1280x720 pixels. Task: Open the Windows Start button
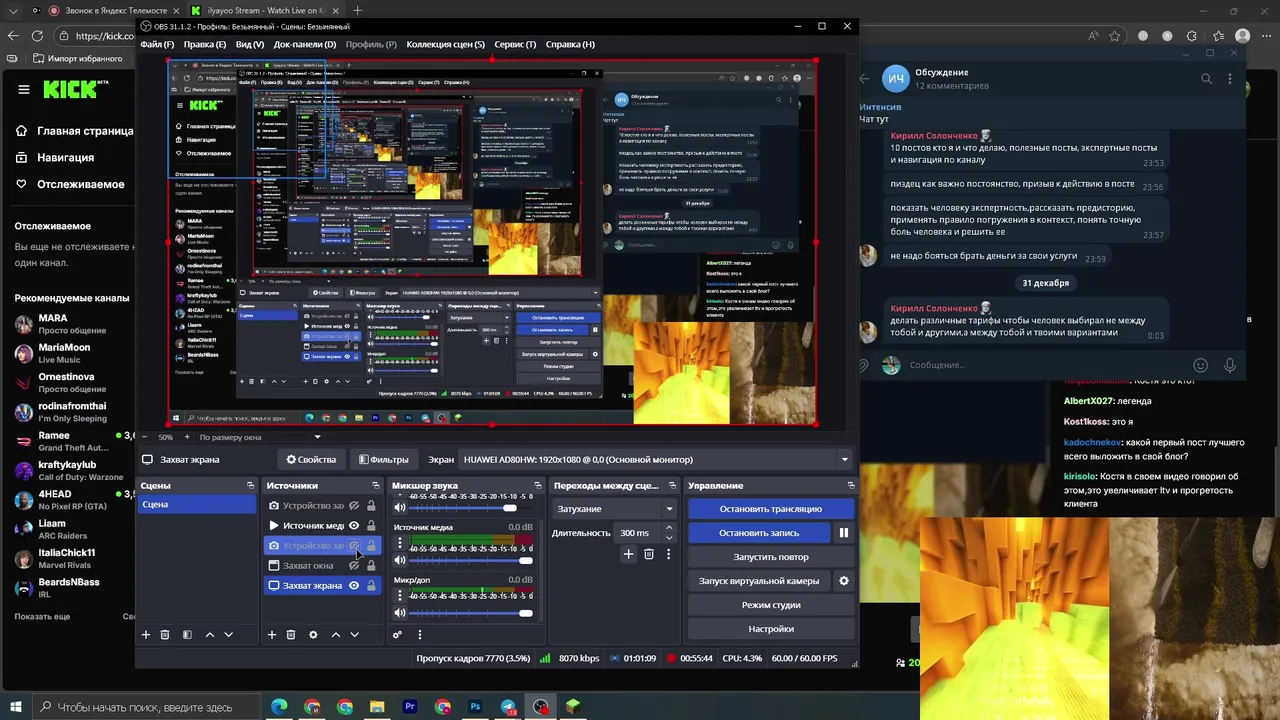click(16, 707)
